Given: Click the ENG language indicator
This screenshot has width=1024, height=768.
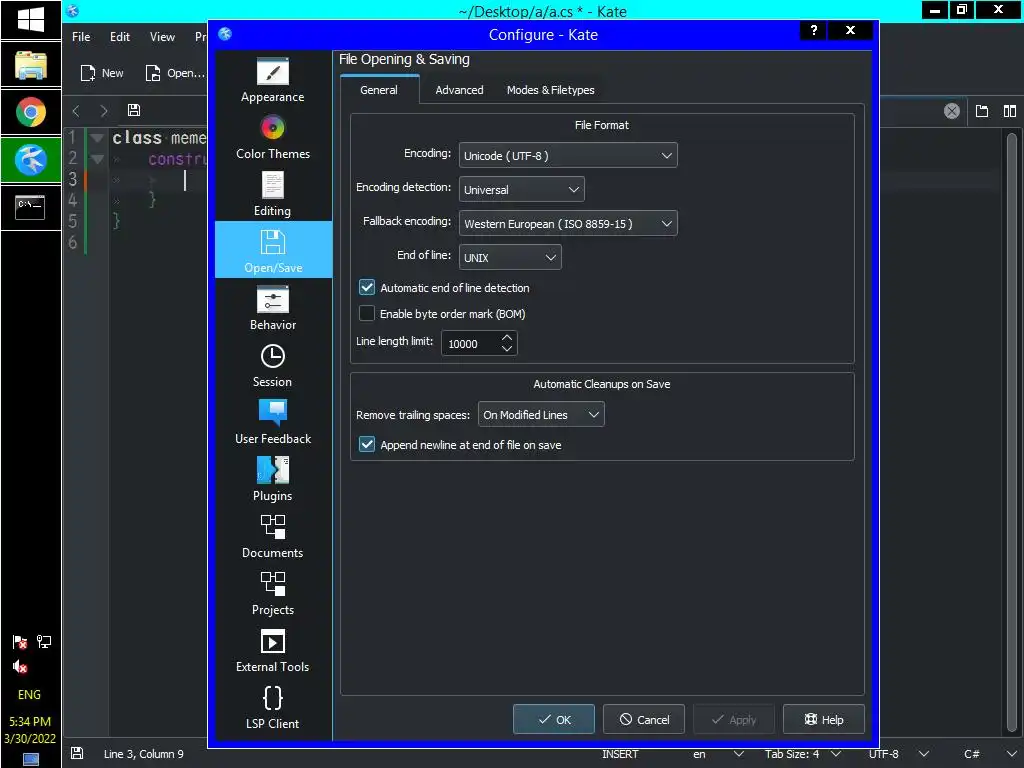Looking at the screenshot, I should 29,694.
